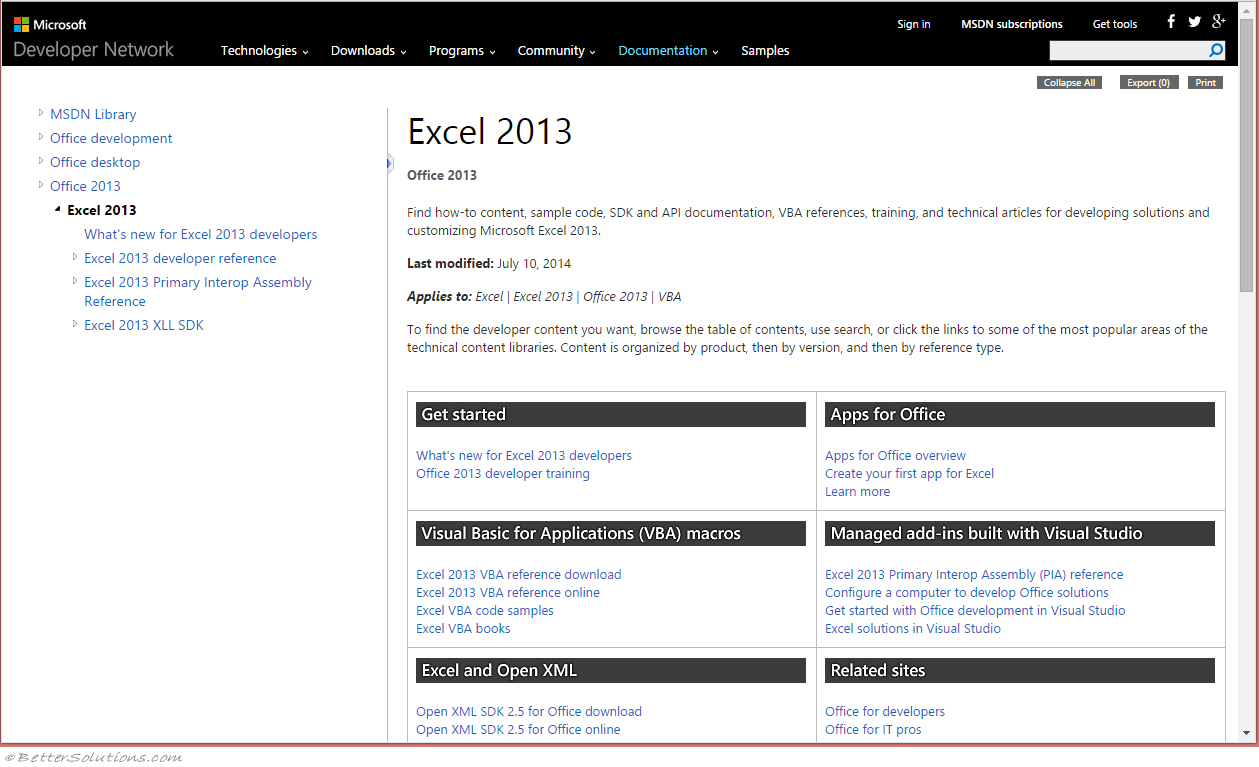Open Office for developers link
Screen dimensions: 1259x767
click(885, 711)
